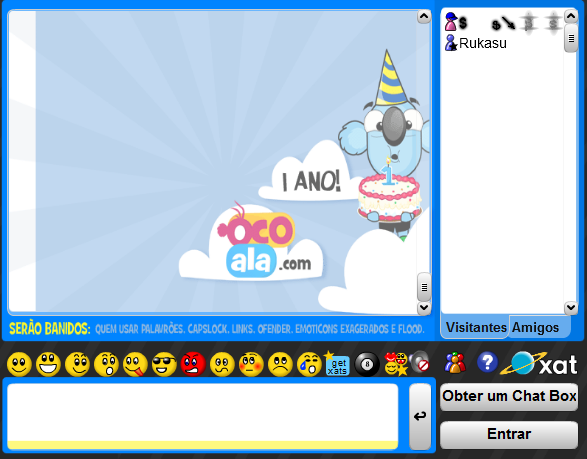Insert the red angry emoticon
This screenshot has width=587, height=459.
pos(193,364)
